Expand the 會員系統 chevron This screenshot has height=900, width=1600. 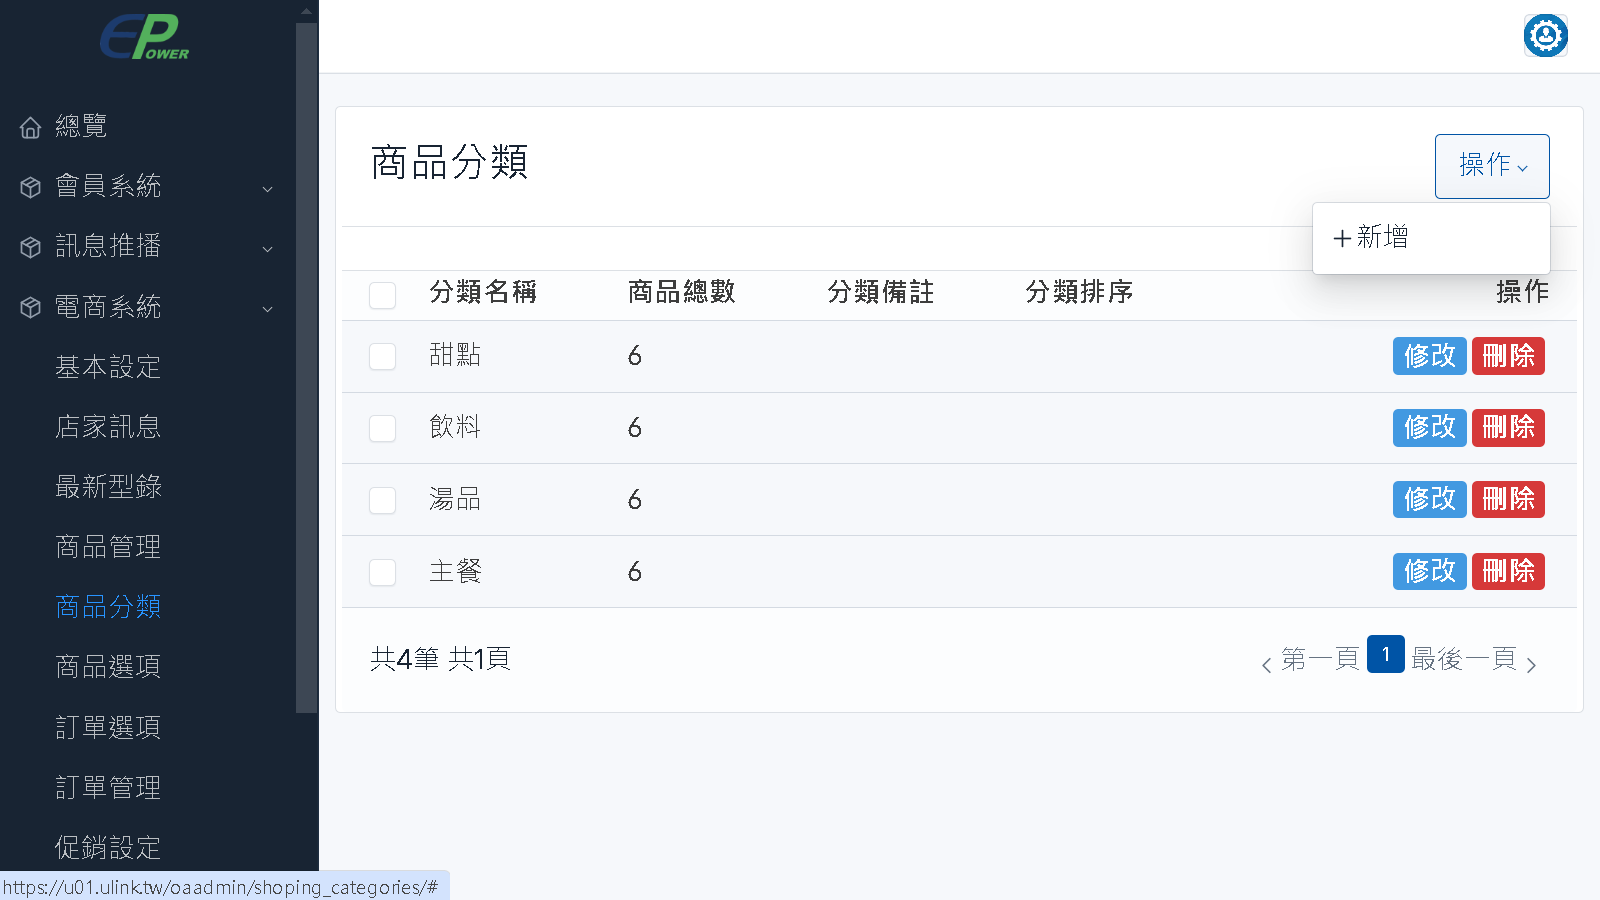[x=267, y=189]
